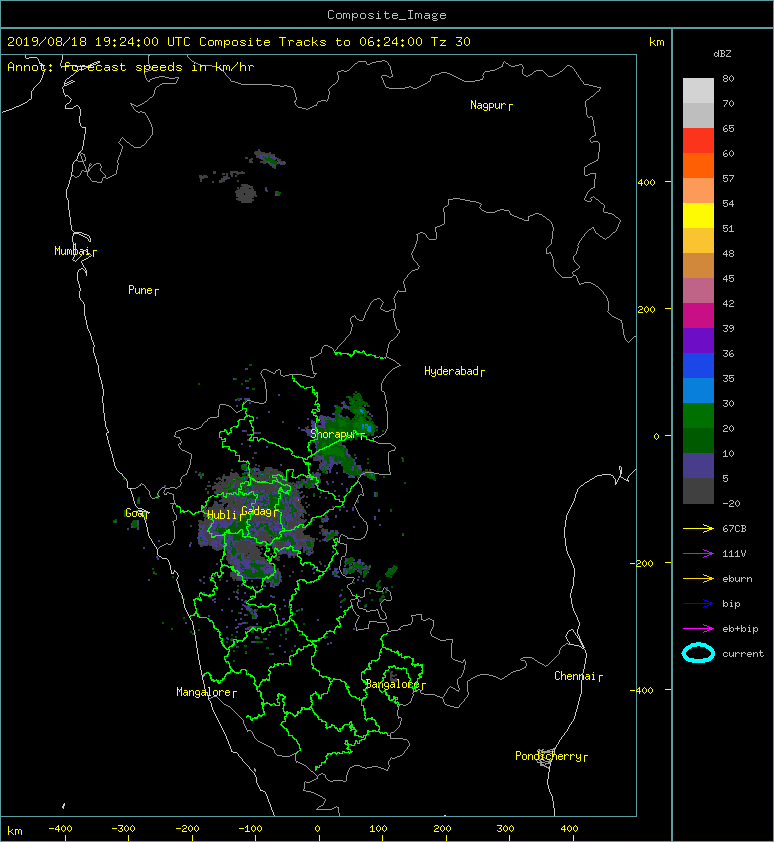Click the 60 dBZ orange swatch
The height and width of the screenshot is (842, 774).
tap(698, 165)
